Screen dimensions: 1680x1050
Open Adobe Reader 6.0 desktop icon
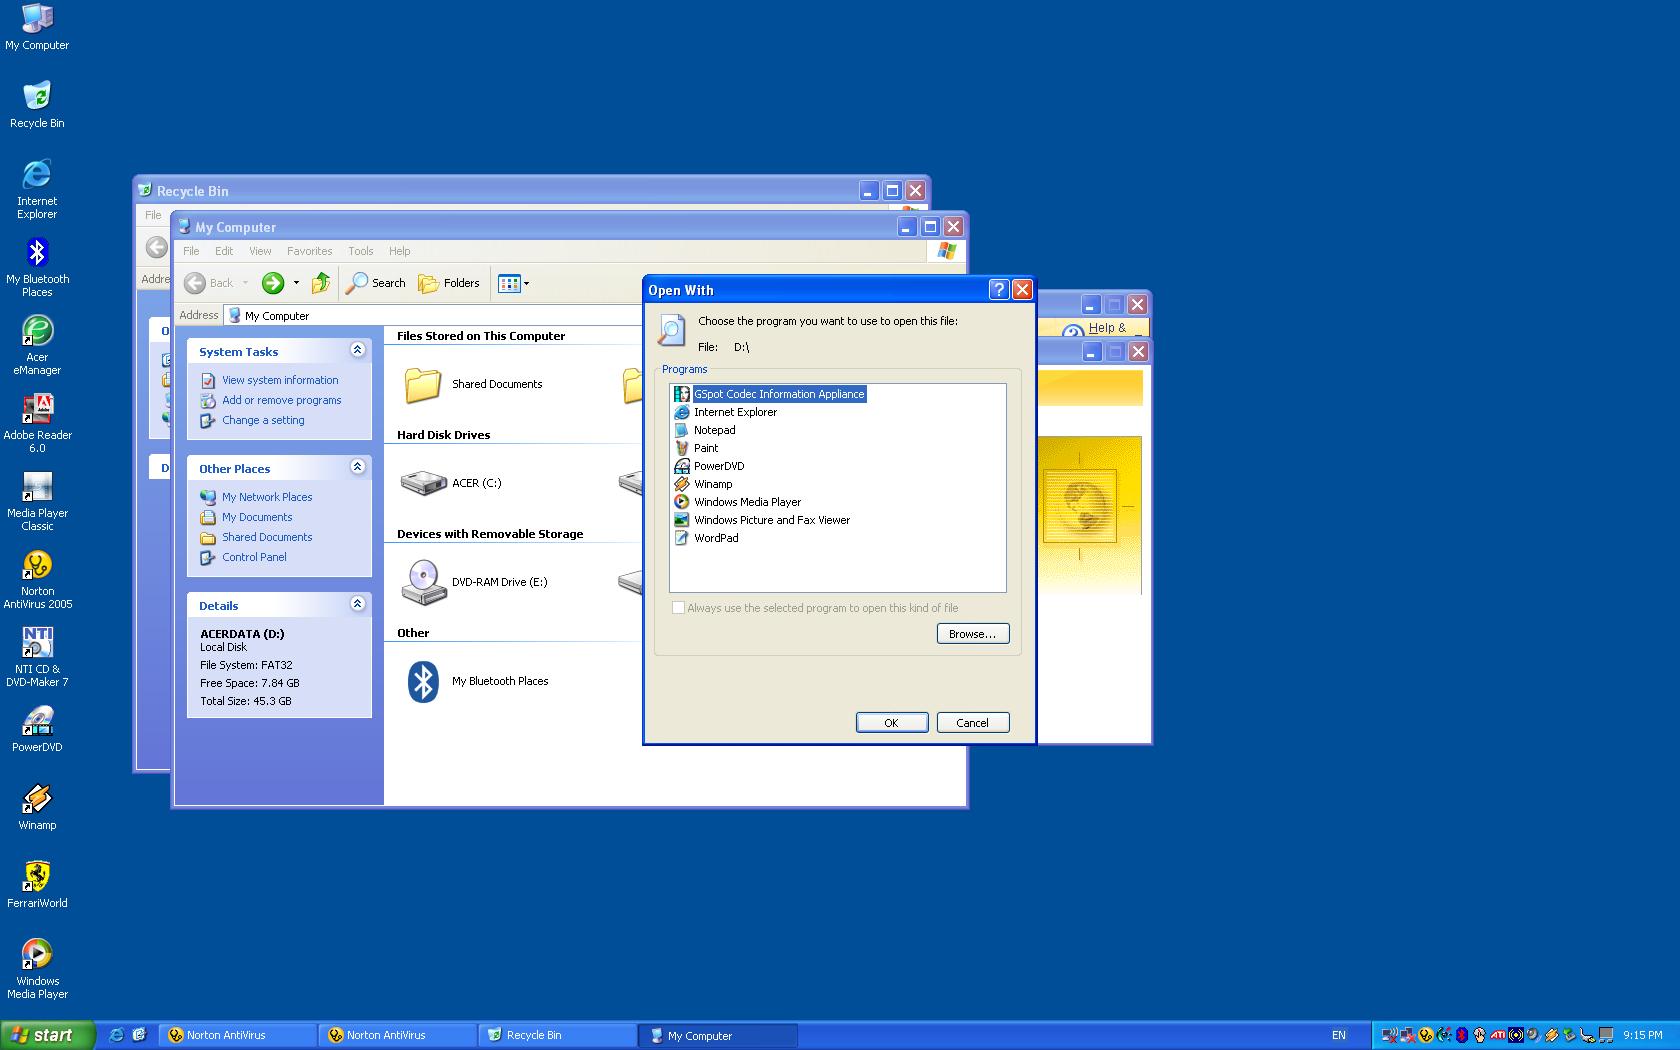pos(37,423)
